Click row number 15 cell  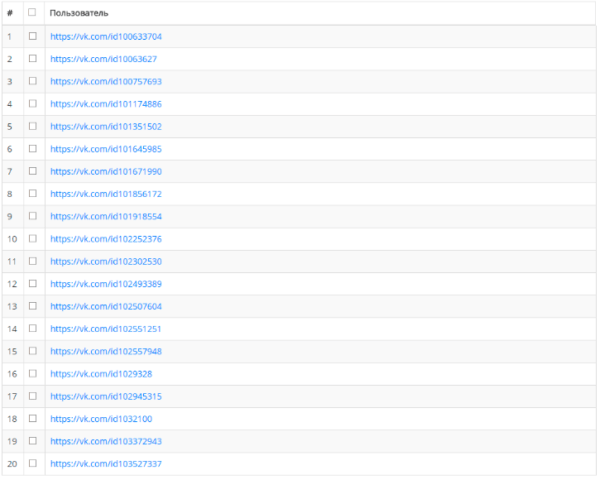click(13, 351)
